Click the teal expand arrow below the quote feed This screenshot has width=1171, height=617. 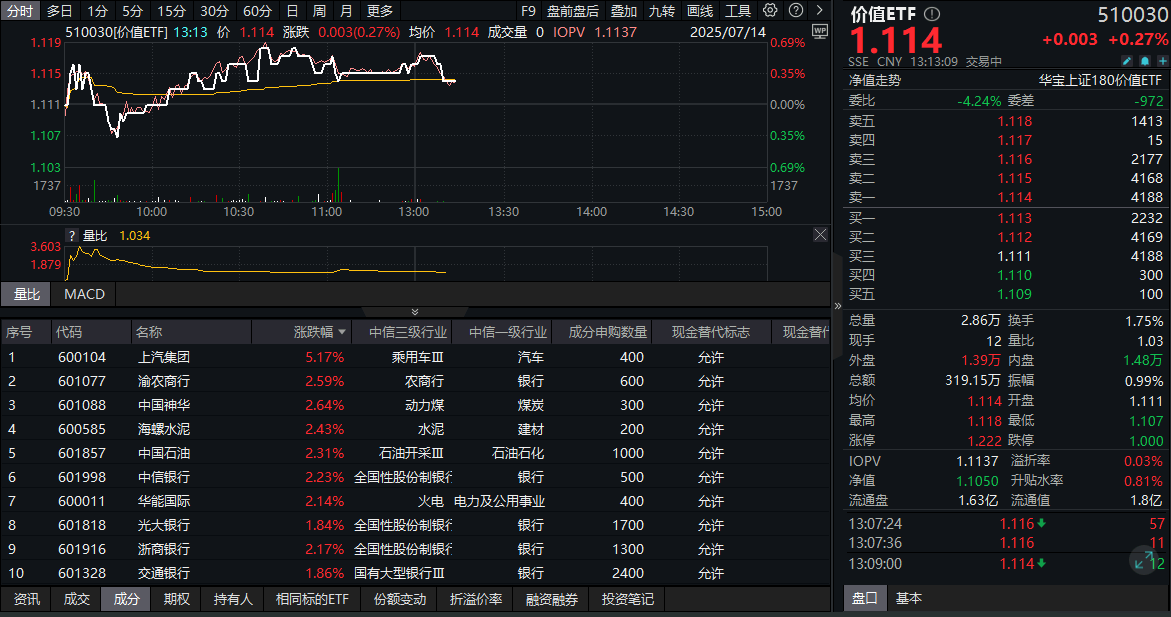click(x=1143, y=562)
